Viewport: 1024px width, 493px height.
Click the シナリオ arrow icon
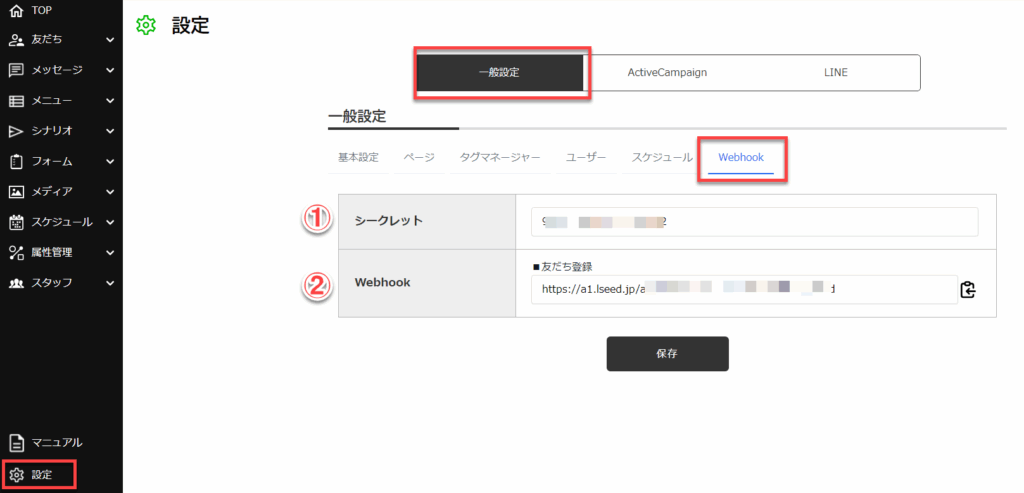(x=16, y=131)
